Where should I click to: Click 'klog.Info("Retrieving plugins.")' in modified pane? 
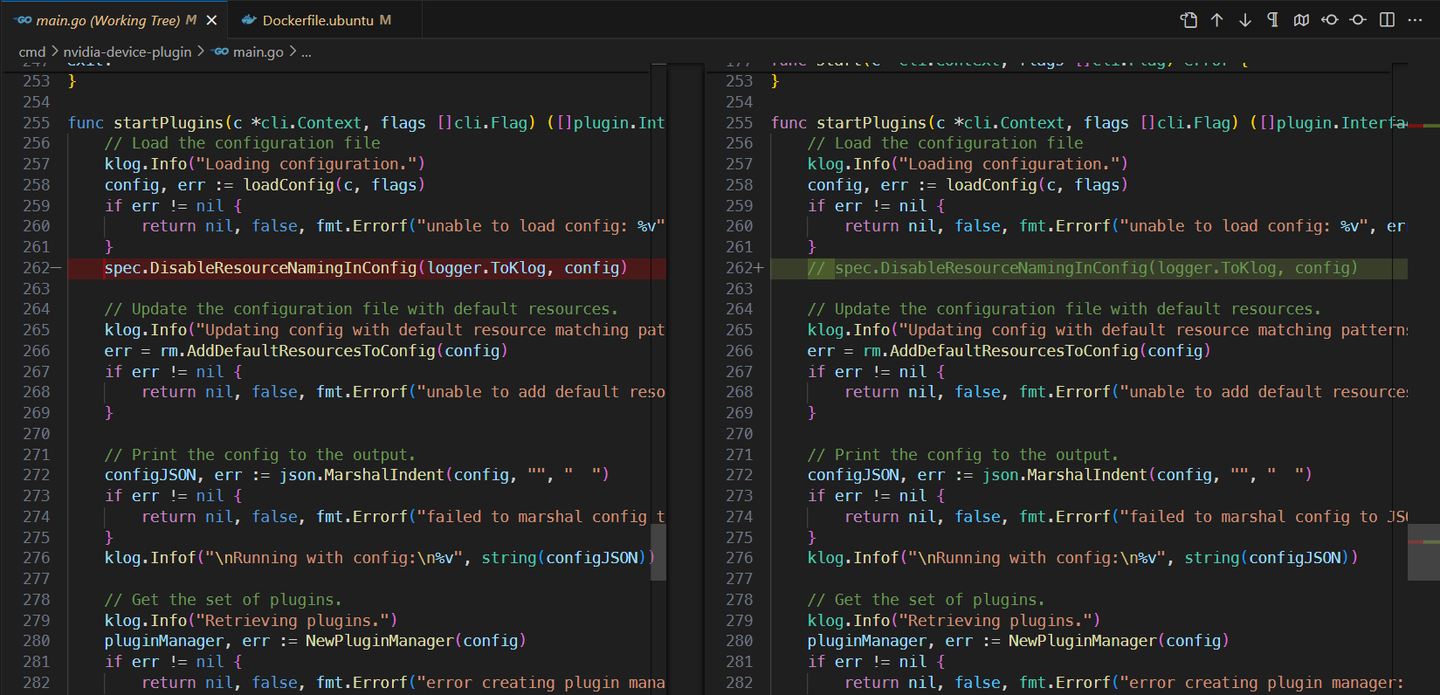[x=954, y=621]
